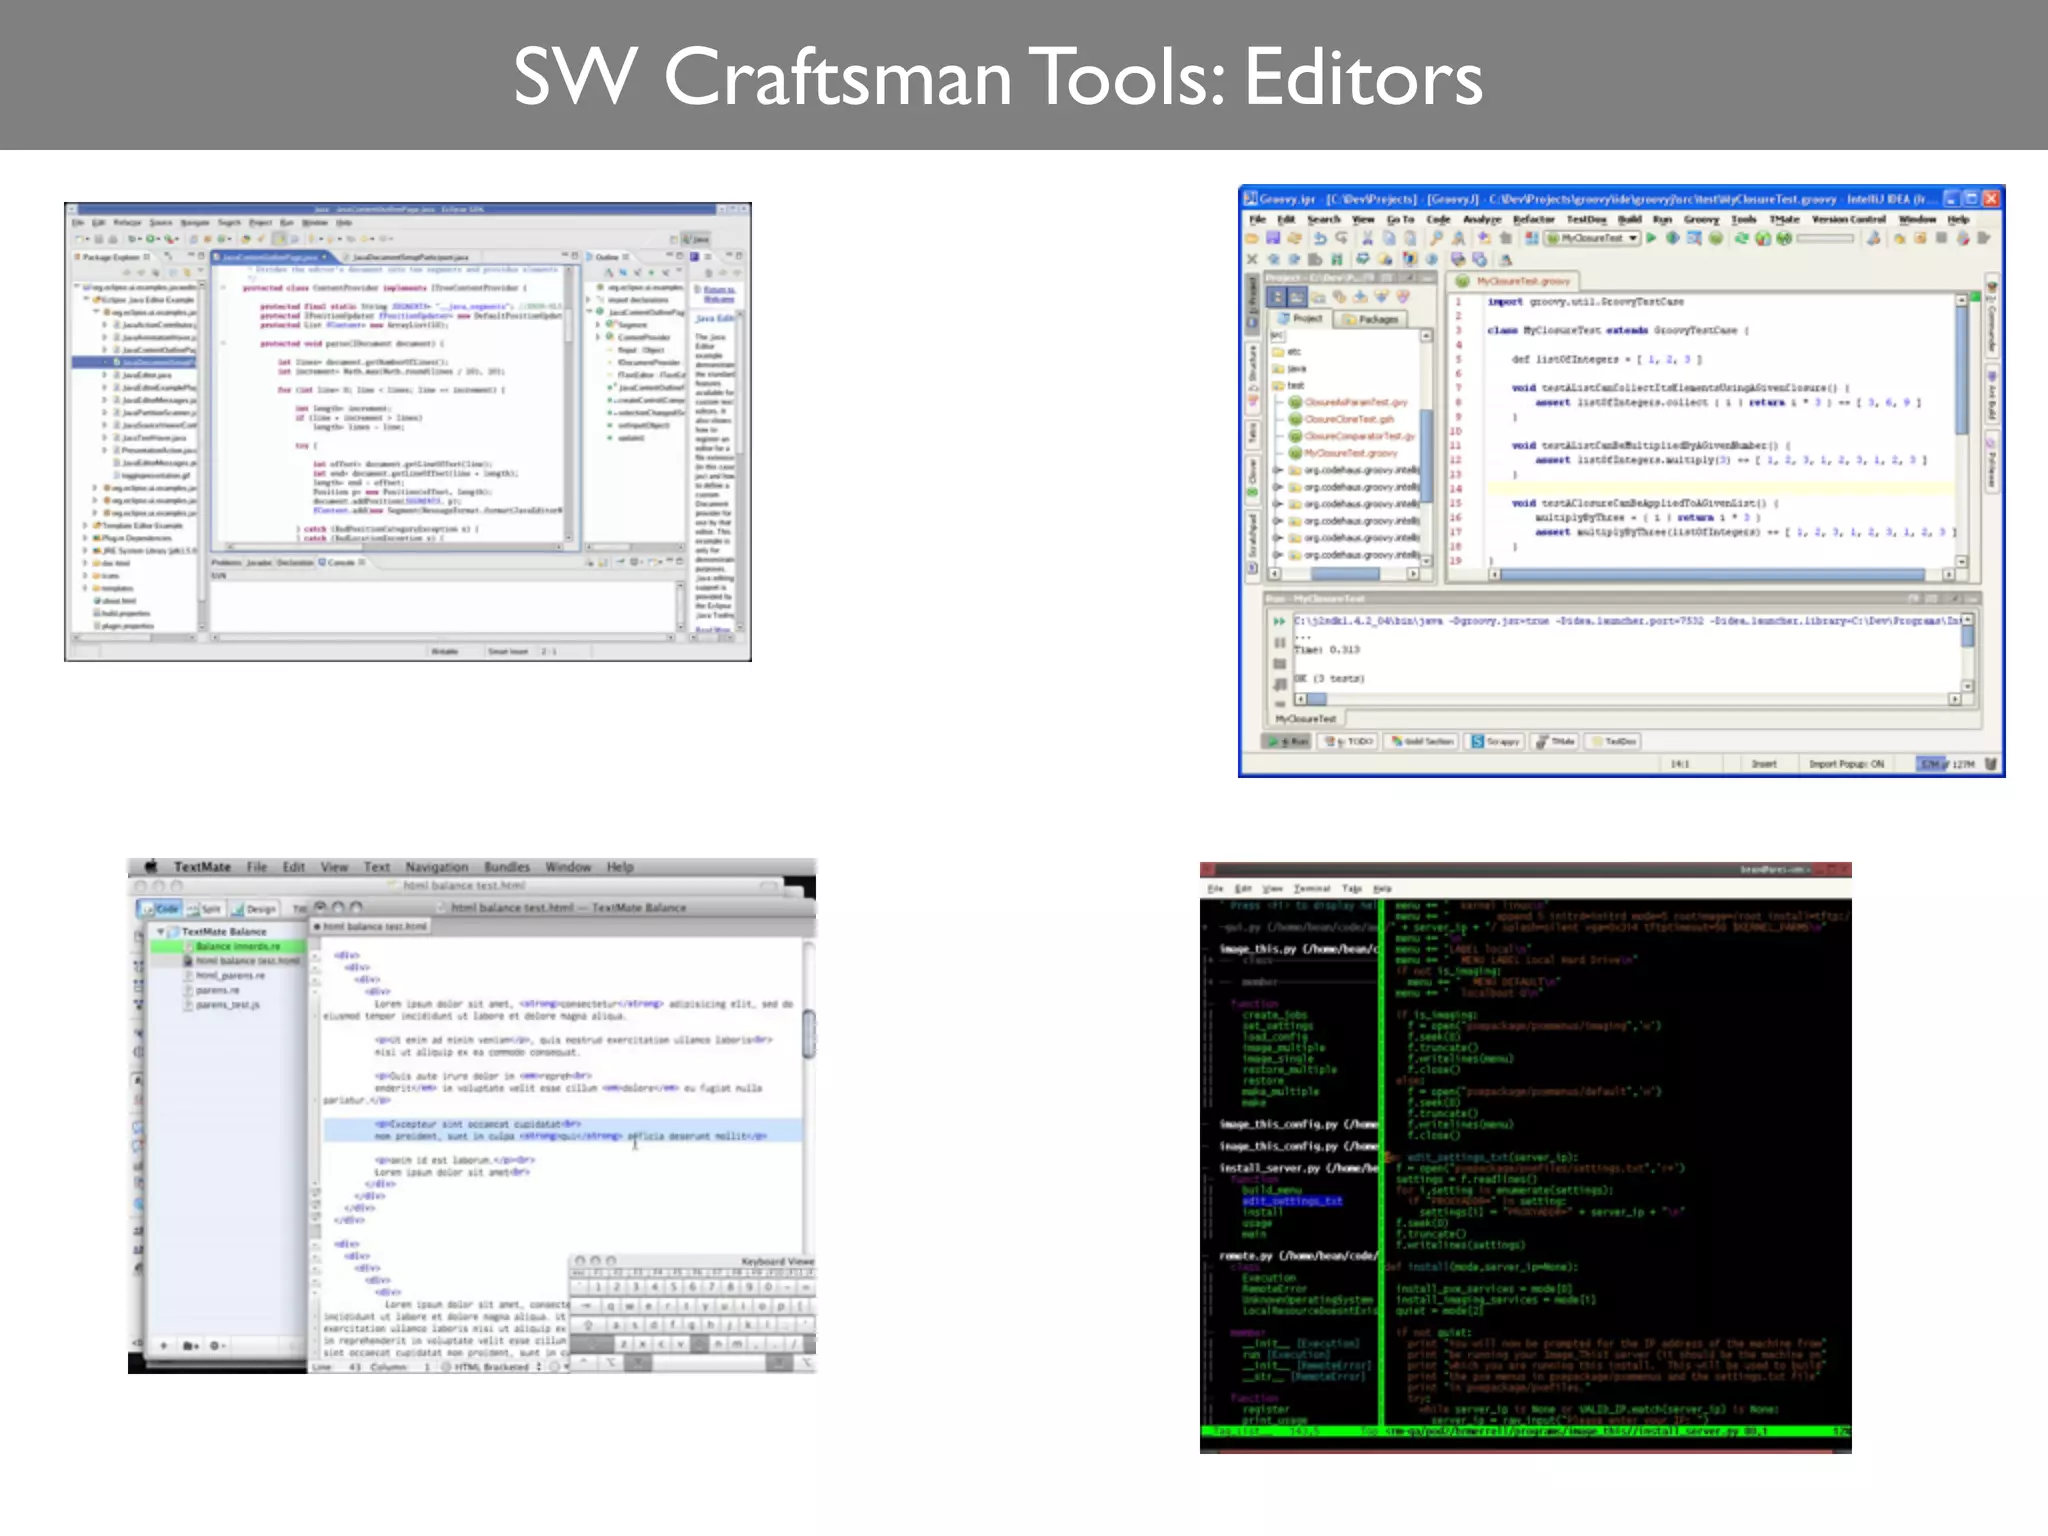
Task: Click the Import Popup: ON status entry
Action: (1846, 764)
